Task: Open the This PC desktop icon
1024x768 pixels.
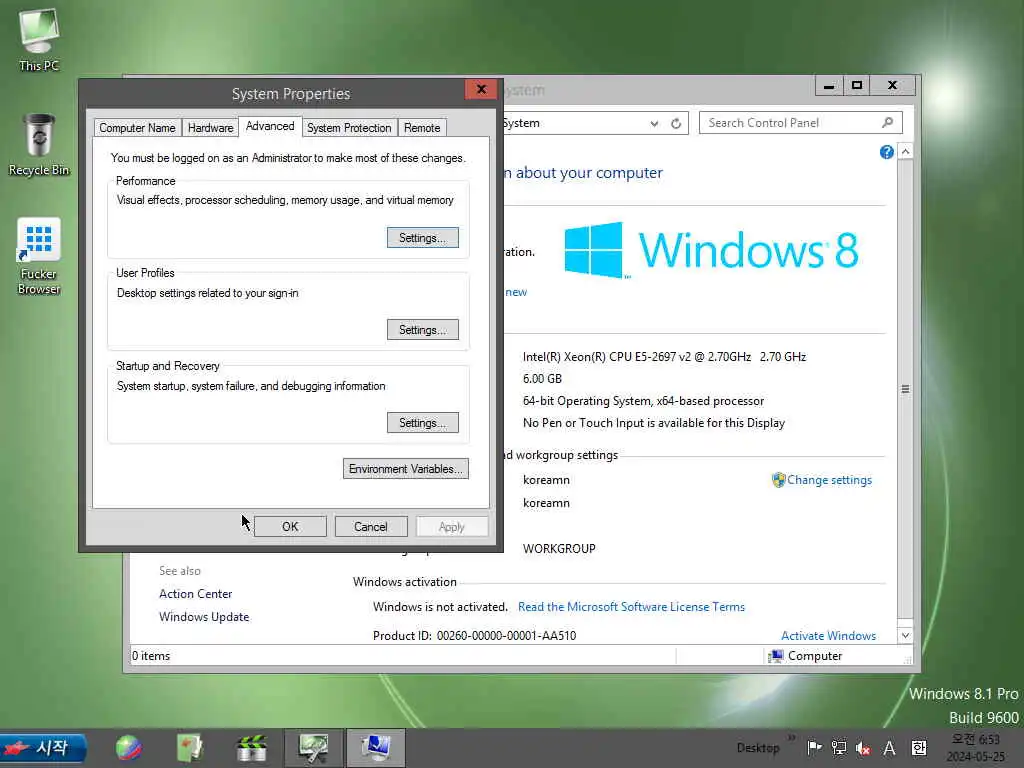Action: (39, 40)
